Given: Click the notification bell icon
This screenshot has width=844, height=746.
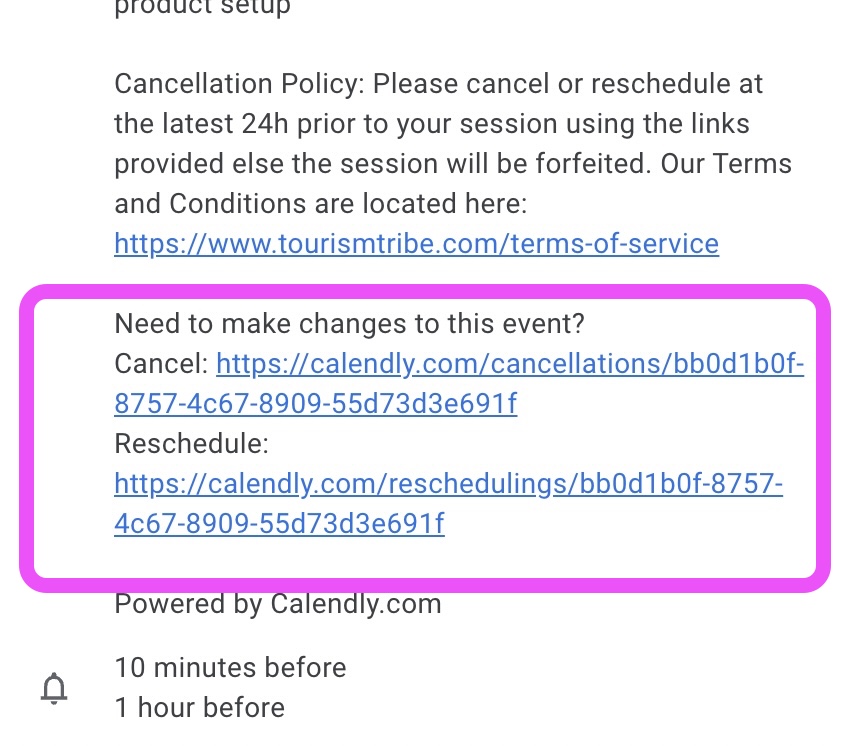Looking at the screenshot, I should (x=54, y=688).
